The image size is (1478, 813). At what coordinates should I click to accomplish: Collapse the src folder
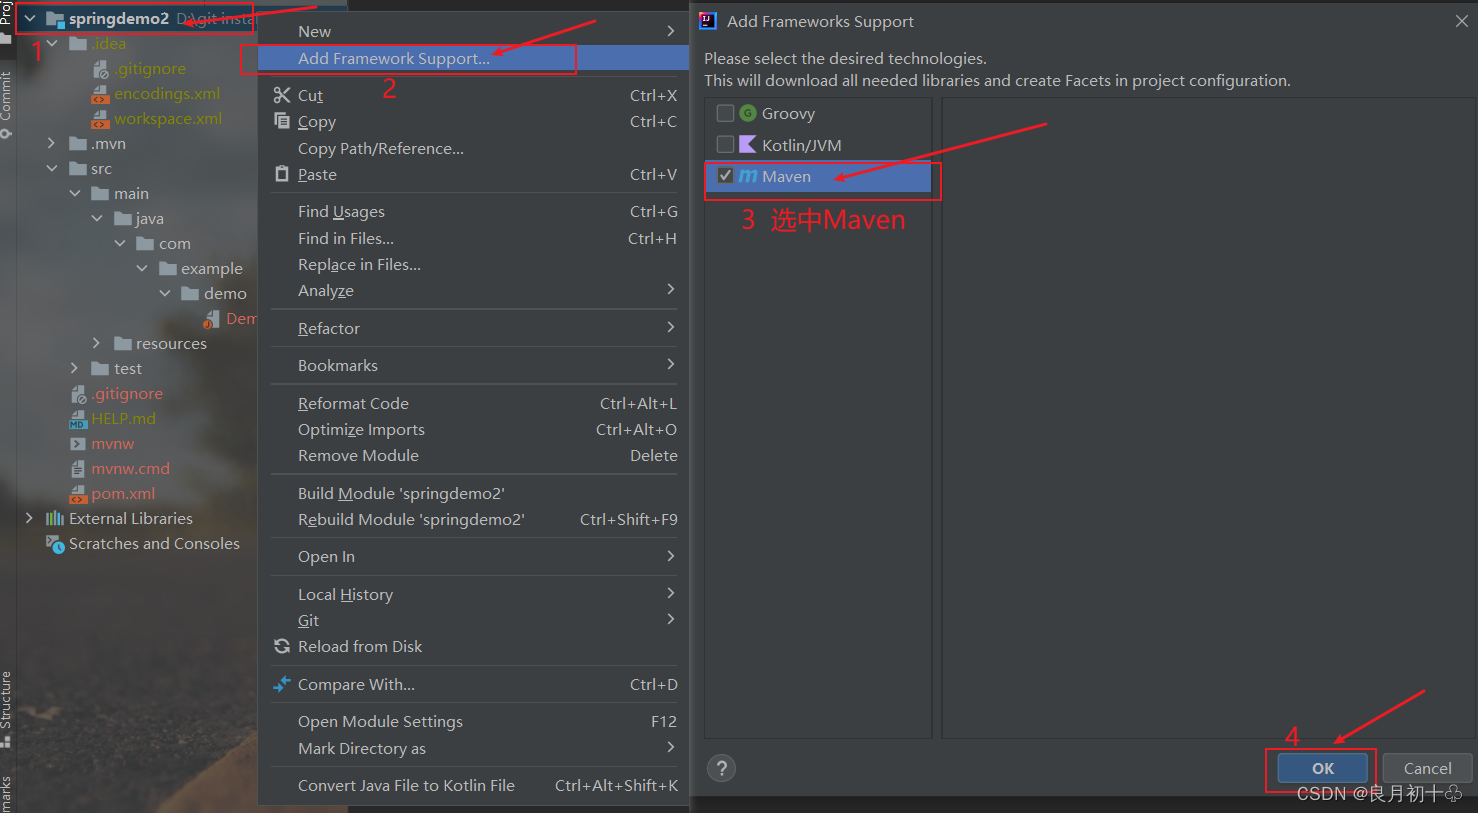pyautogui.click(x=52, y=168)
